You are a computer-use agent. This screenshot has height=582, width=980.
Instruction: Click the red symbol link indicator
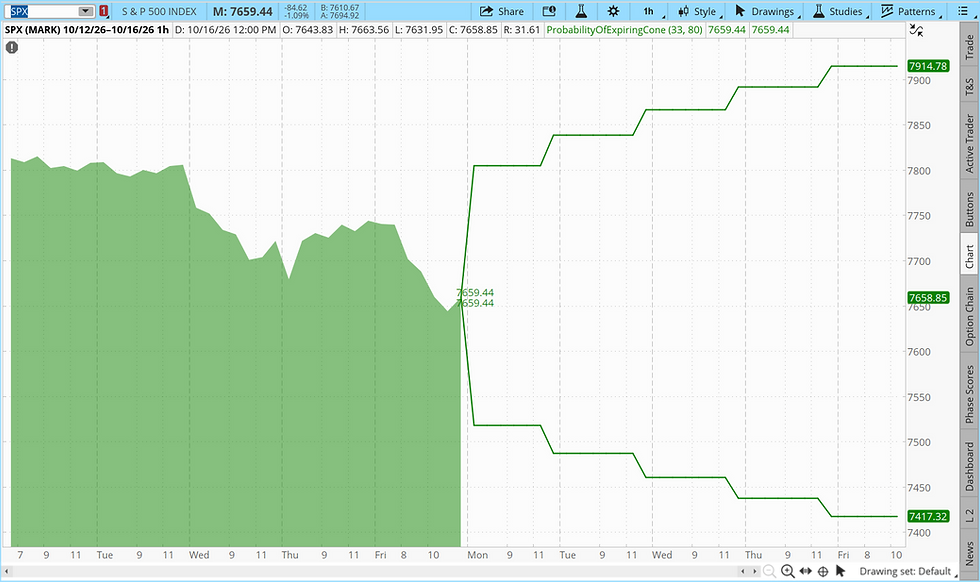pos(104,11)
